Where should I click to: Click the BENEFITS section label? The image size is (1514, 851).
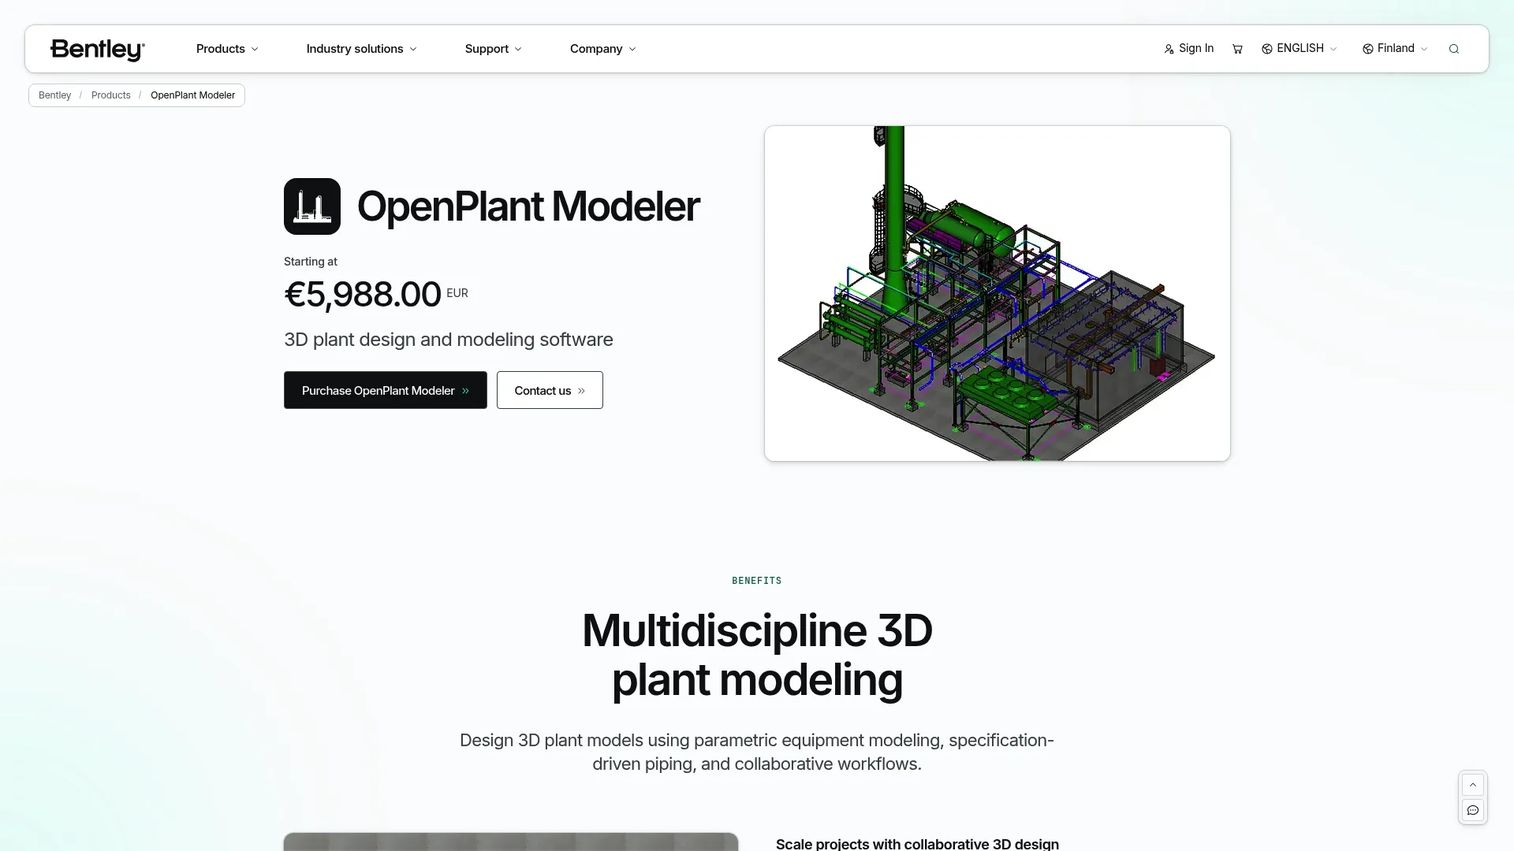(757, 581)
